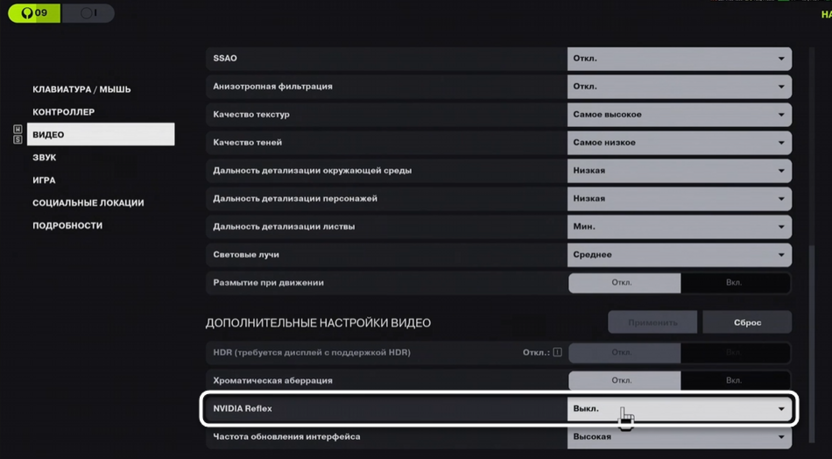Image resolution: width=832 pixels, height=459 pixels.
Task: Expand Дальность детализации окружающей среды dropdown
Action: (x=679, y=171)
